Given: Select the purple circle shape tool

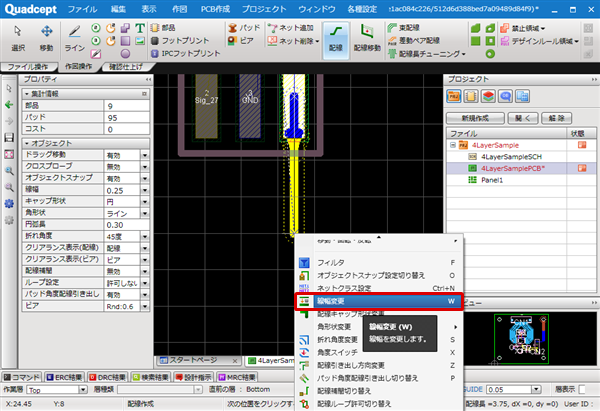Looking at the screenshot, I should (x=125, y=54).
